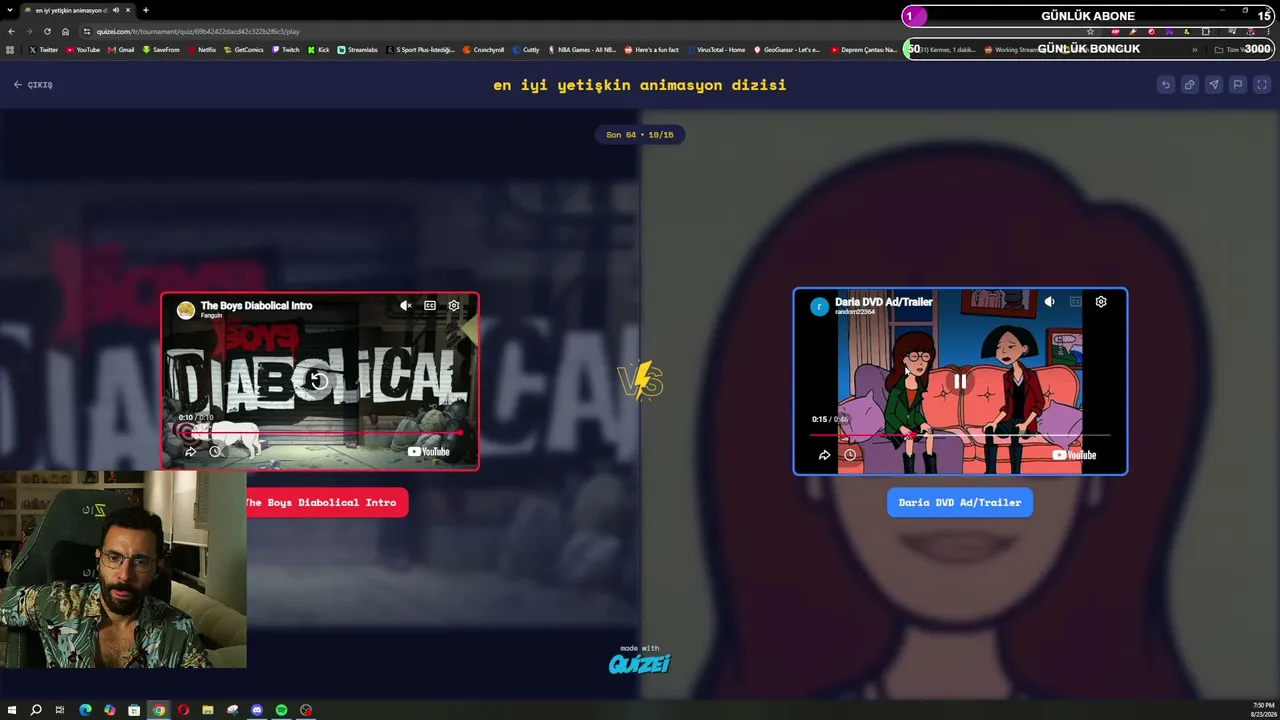Screen dimensions: 1280x720
Task: Open the VirusTotal - Home bookmark
Action: 717,50
